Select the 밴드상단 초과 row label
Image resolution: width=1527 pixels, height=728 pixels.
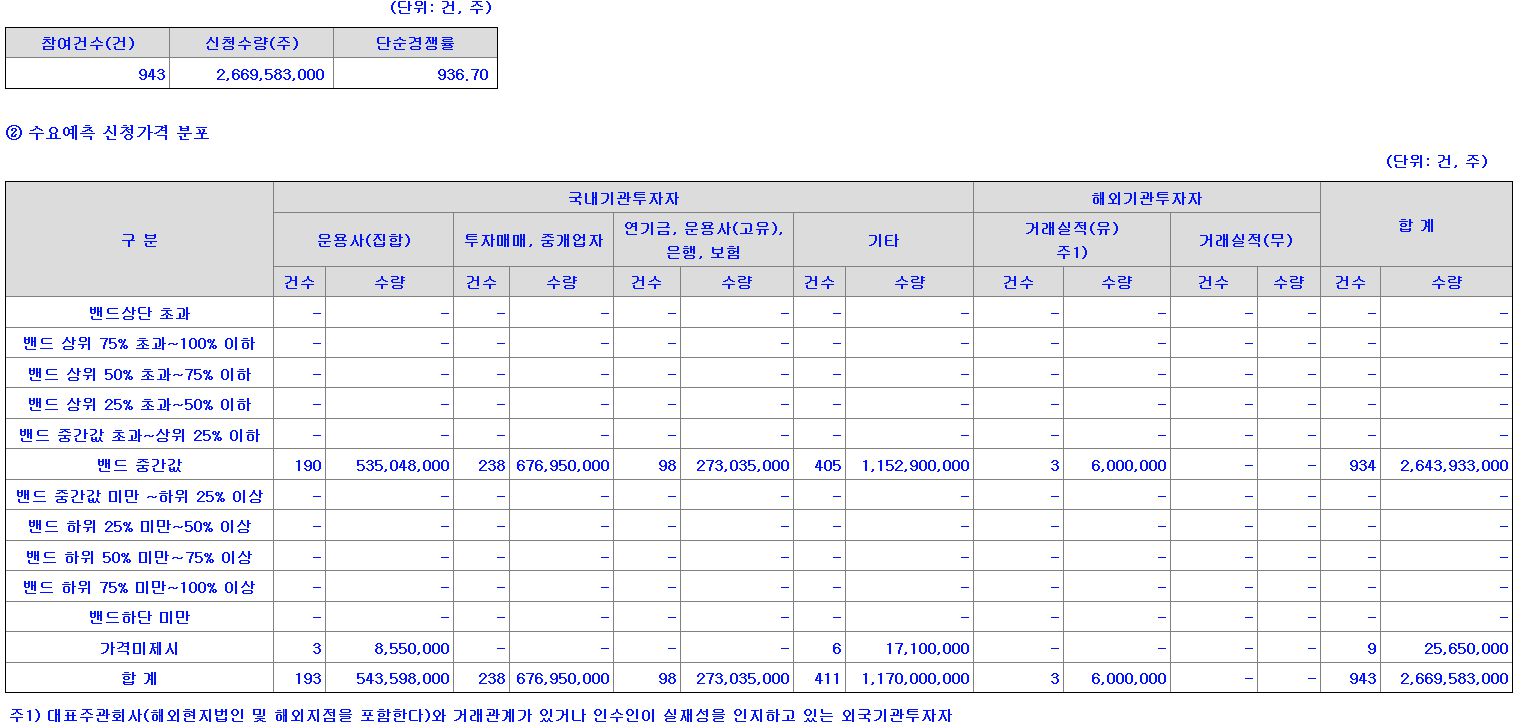tap(139, 314)
